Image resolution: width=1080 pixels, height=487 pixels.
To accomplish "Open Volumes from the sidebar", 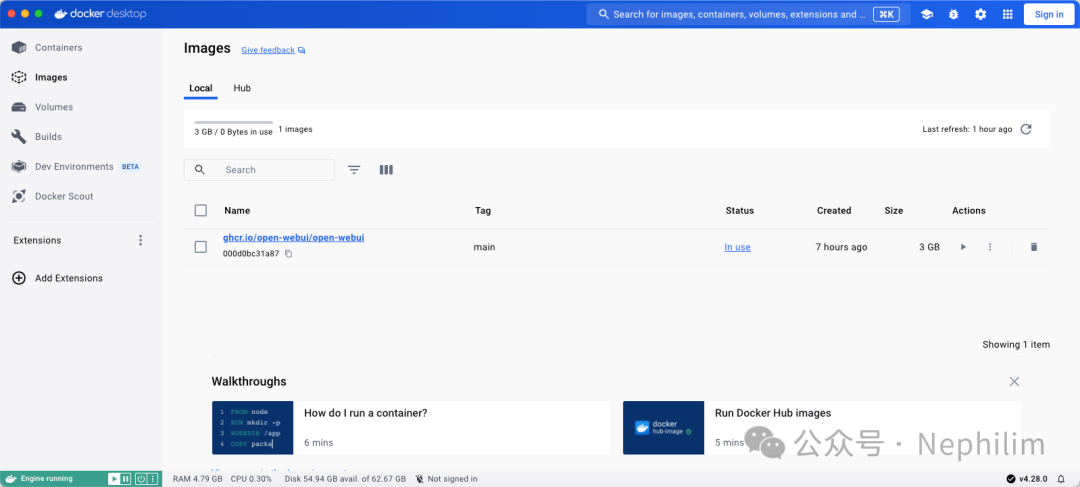I will click(x=54, y=107).
